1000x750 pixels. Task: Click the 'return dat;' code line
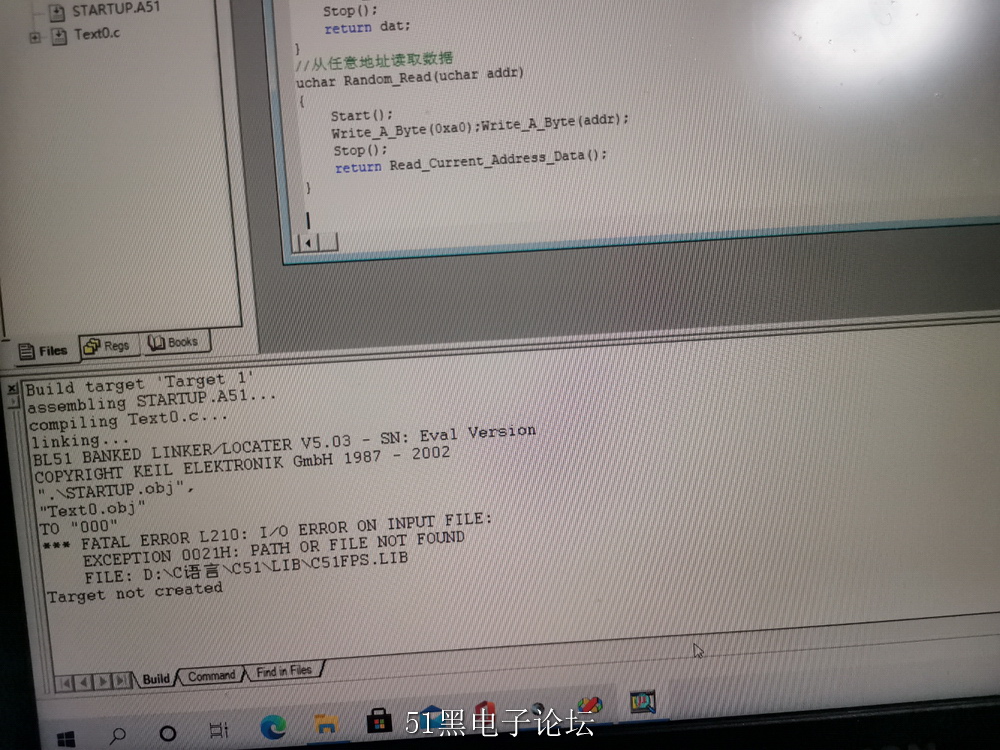(x=367, y=27)
